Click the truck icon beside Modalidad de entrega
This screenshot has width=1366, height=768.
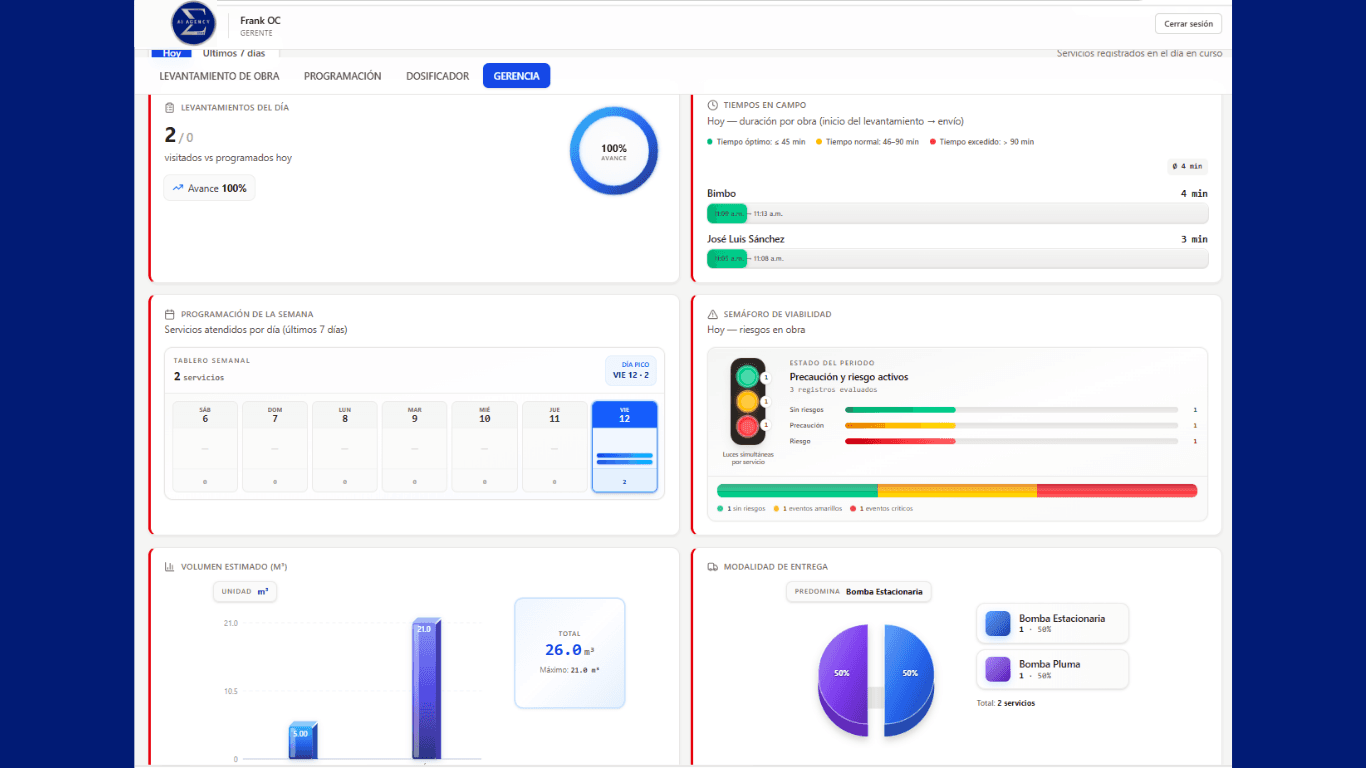point(712,567)
